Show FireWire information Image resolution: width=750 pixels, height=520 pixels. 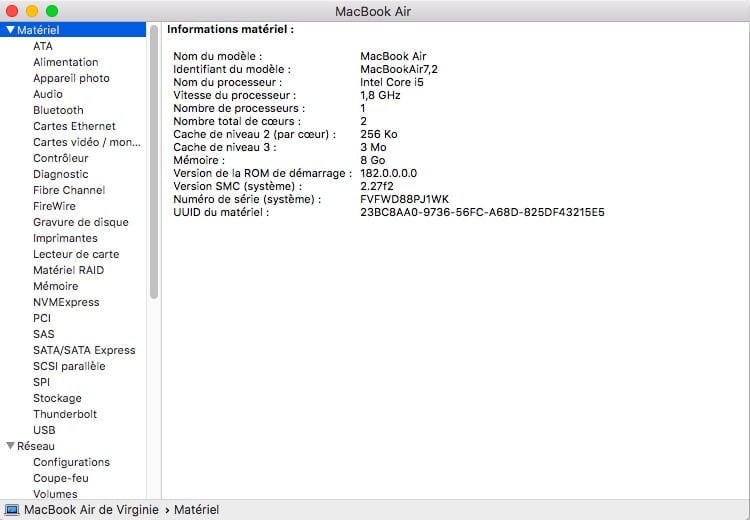(54, 206)
